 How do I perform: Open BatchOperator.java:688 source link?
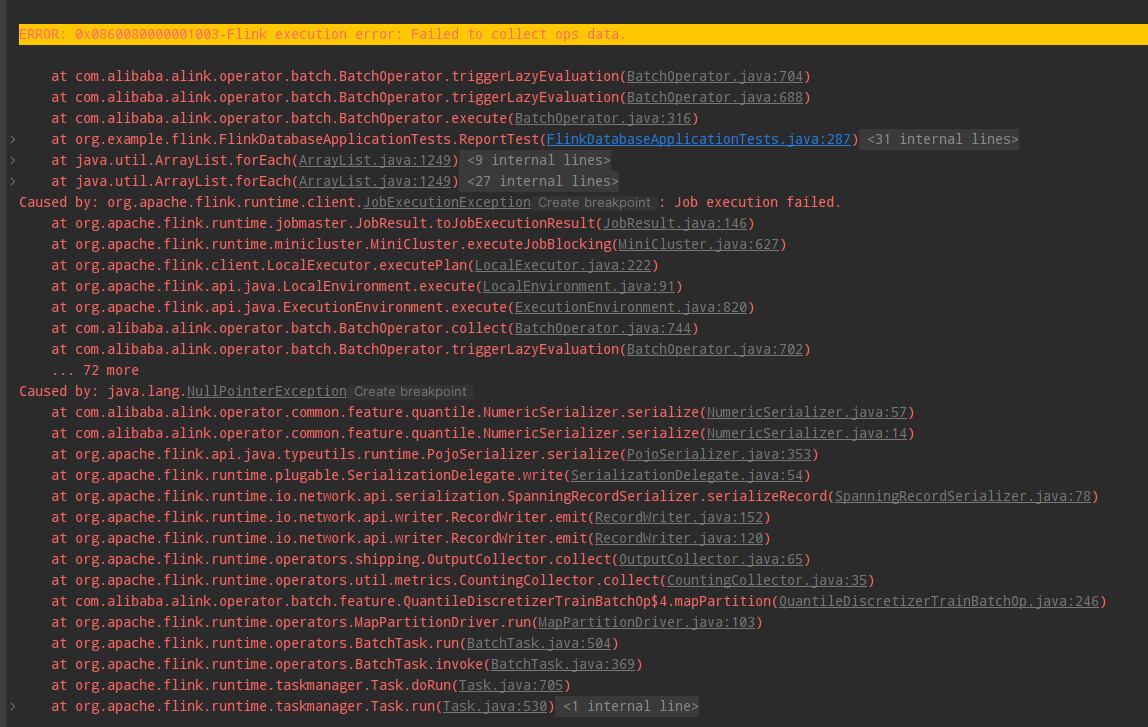[x=715, y=97]
